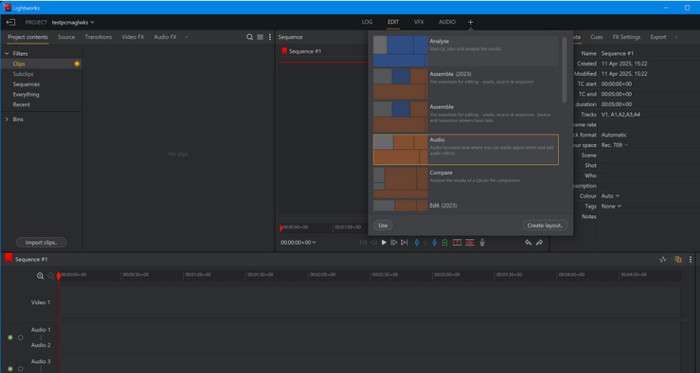Select the Compare layout

click(x=466, y=182)
